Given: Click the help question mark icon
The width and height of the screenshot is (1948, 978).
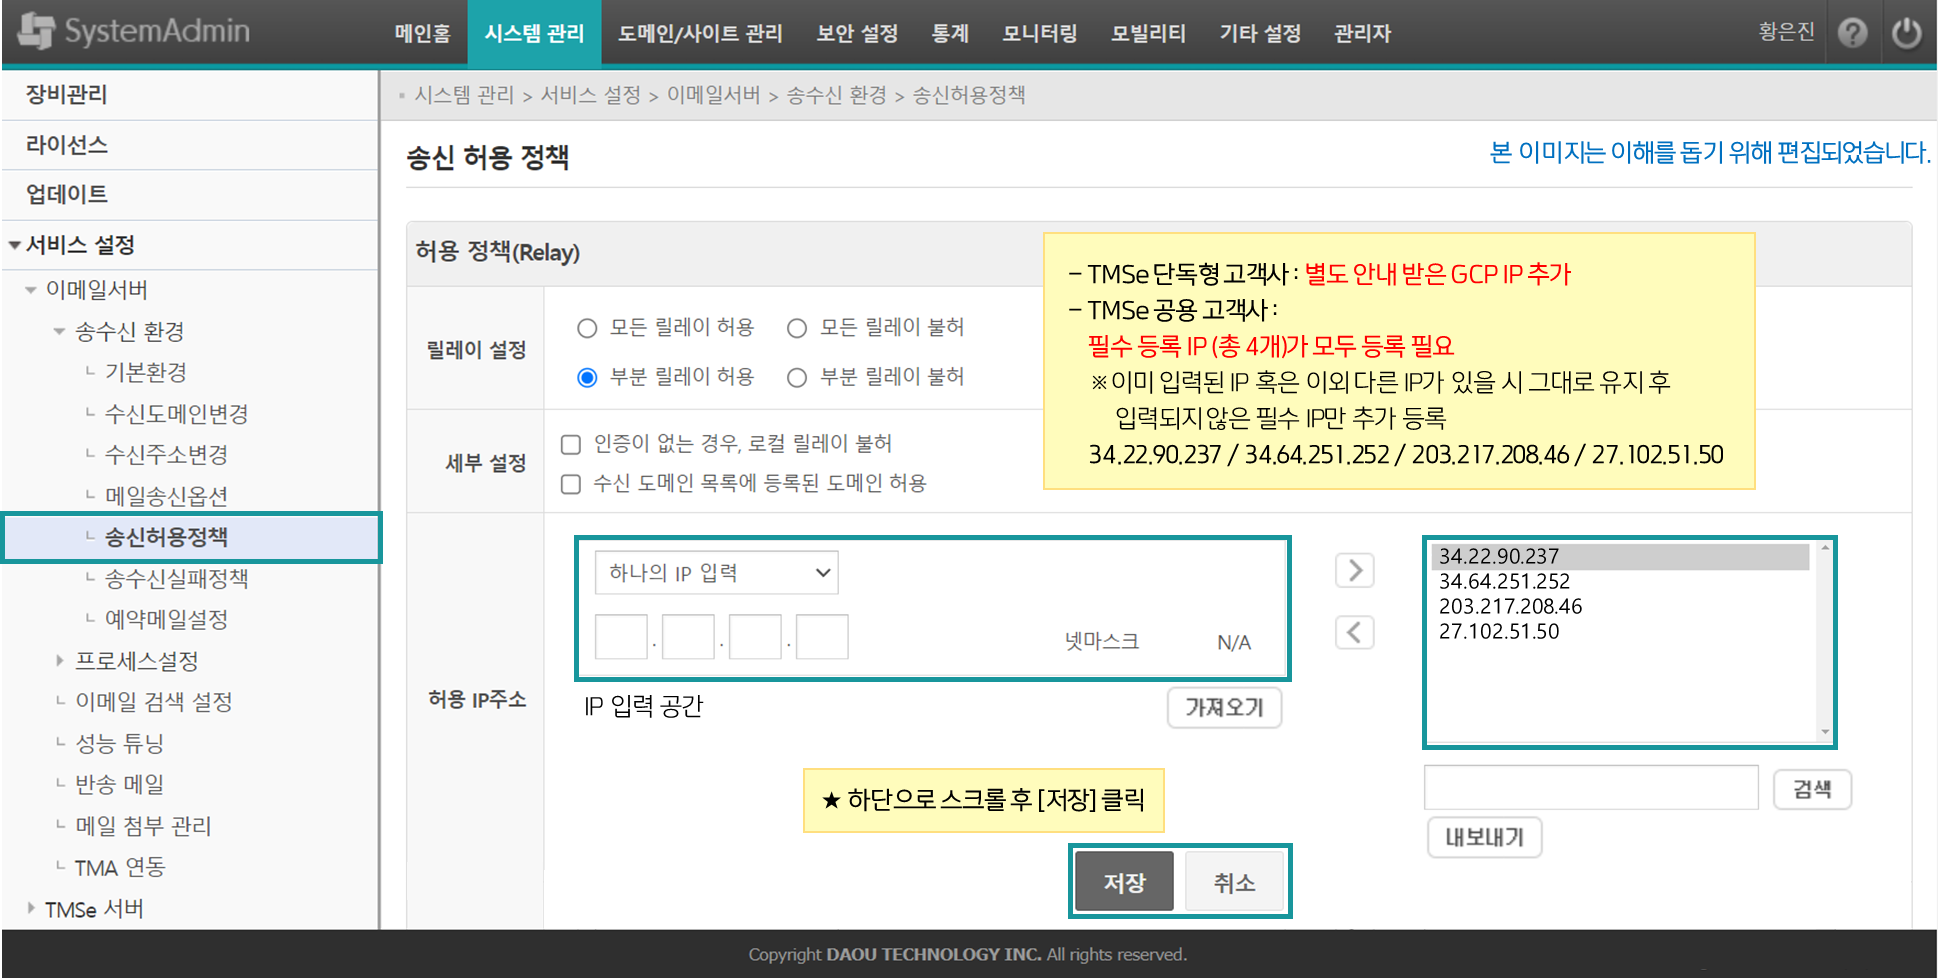Looking at the screenshot, I should pos(1852,33).
